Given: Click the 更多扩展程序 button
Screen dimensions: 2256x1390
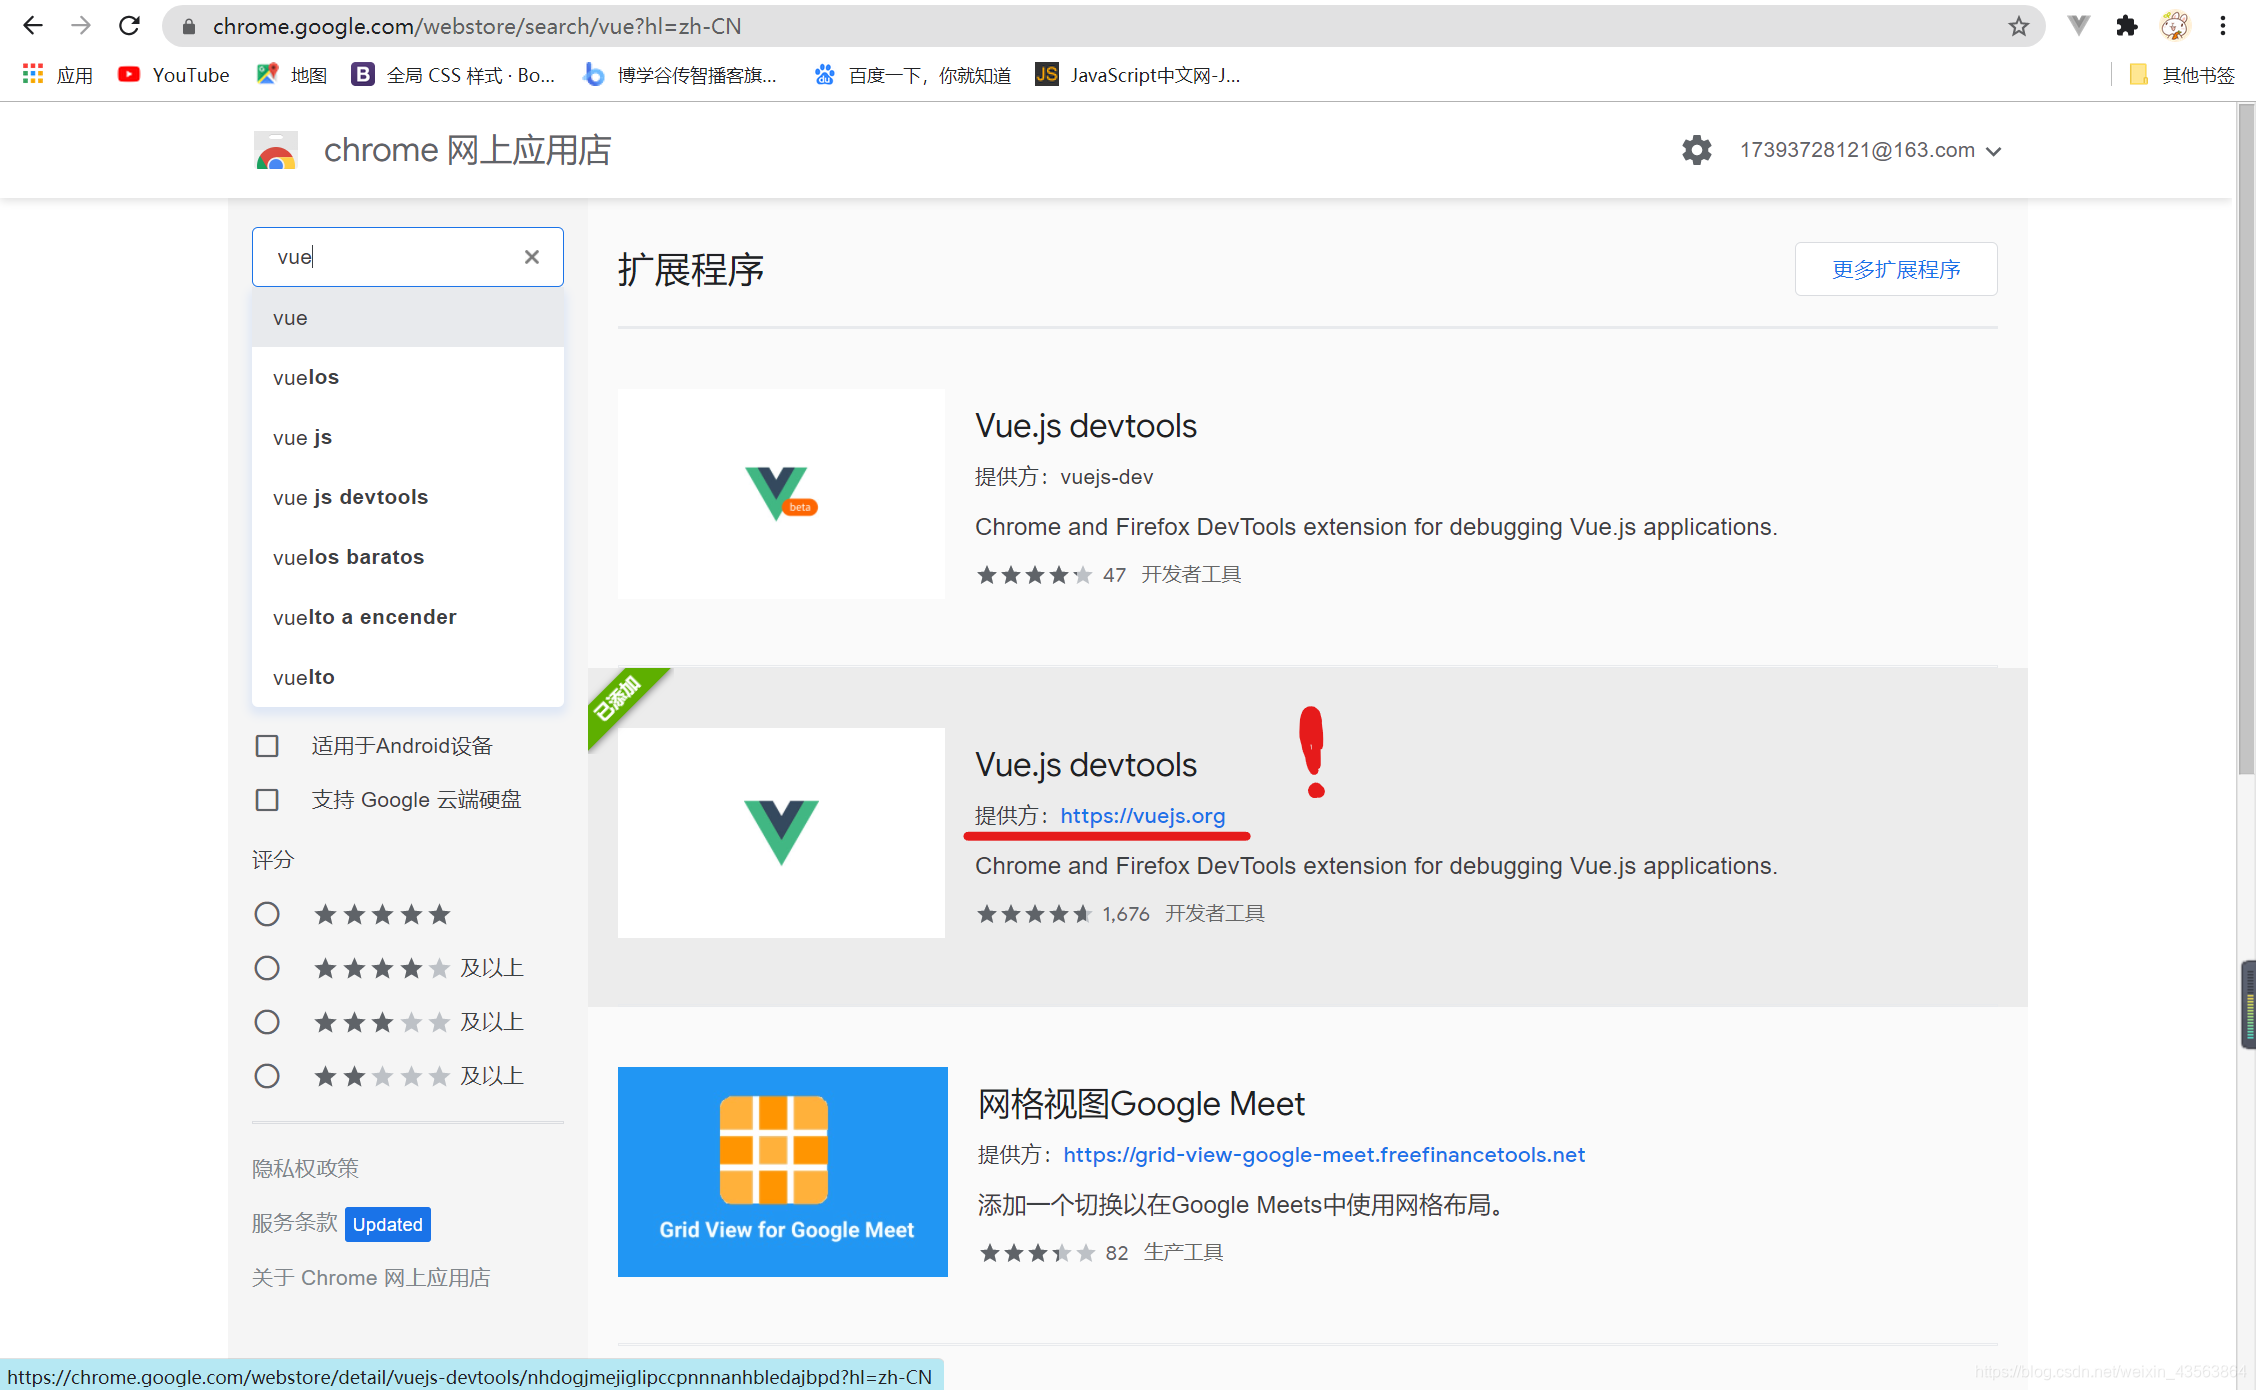Looking at the screenshot, I should [x=1895, y=269].
